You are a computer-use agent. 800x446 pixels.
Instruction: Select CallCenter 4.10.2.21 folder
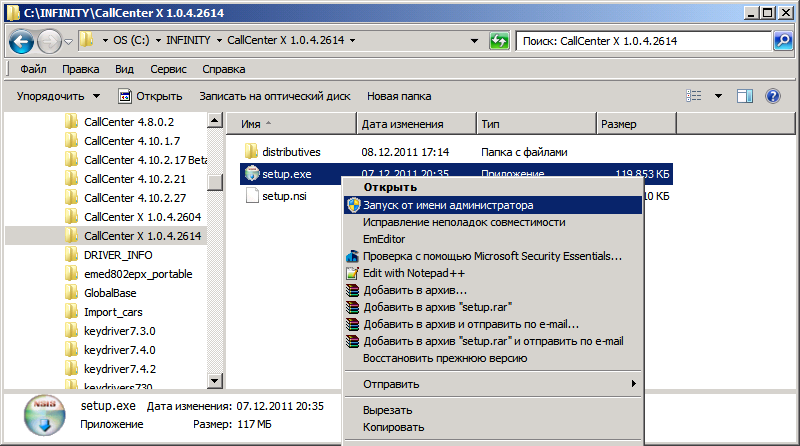pyautogui.click(x=135, y=179)
